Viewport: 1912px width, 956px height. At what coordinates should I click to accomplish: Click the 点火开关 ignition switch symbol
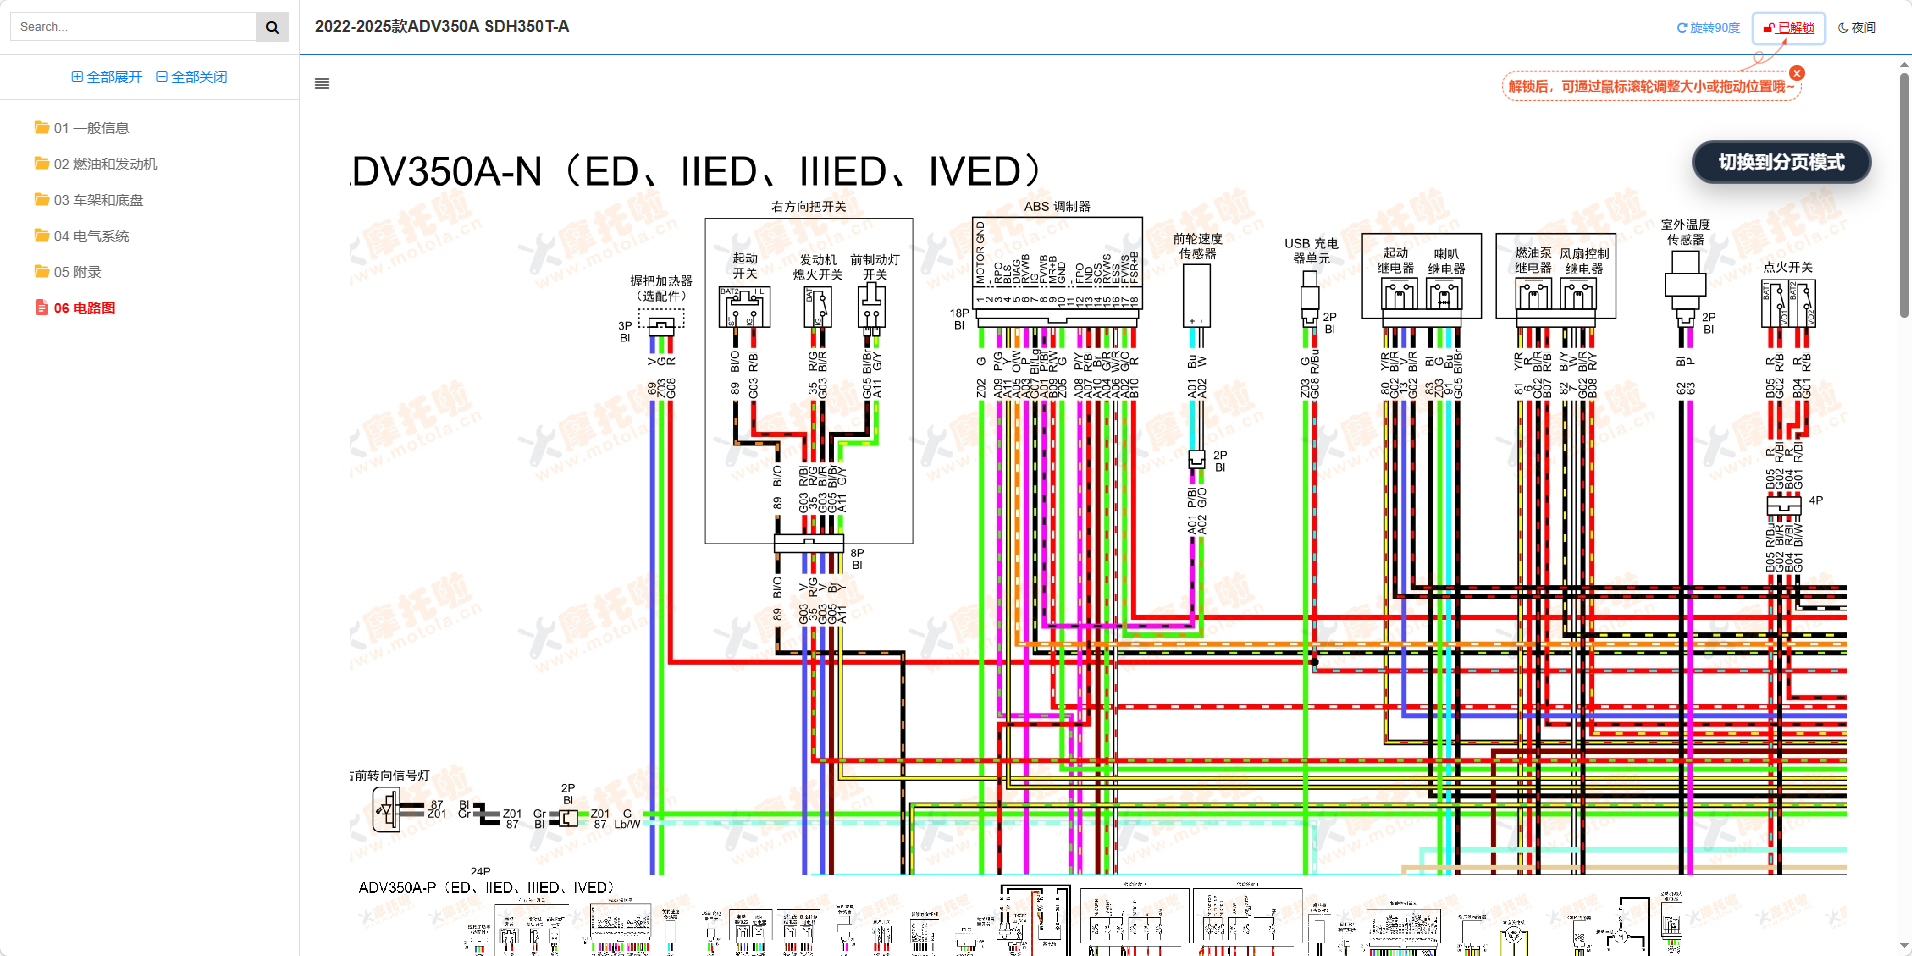pyautogui.click(x=1788, y=303)
